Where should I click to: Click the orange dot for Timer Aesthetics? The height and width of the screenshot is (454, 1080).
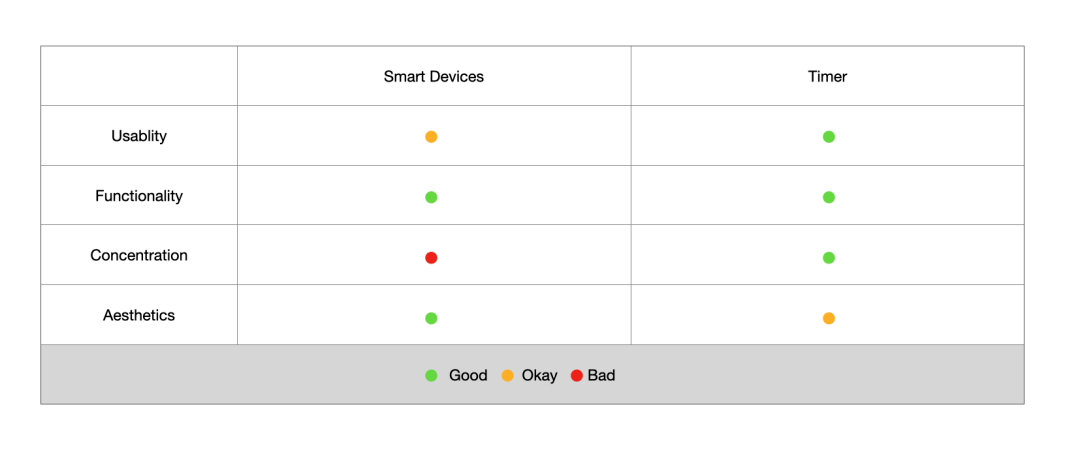tap(829, 318)
